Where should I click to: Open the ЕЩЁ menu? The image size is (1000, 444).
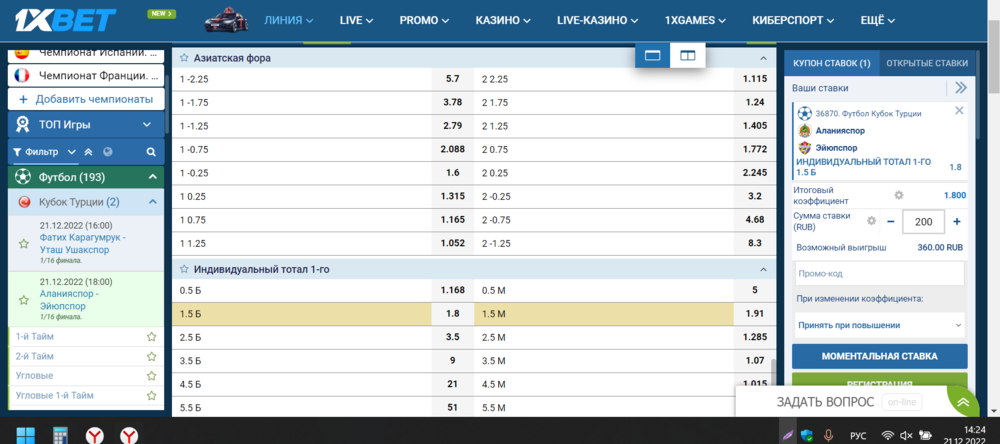tap(878, 20)
